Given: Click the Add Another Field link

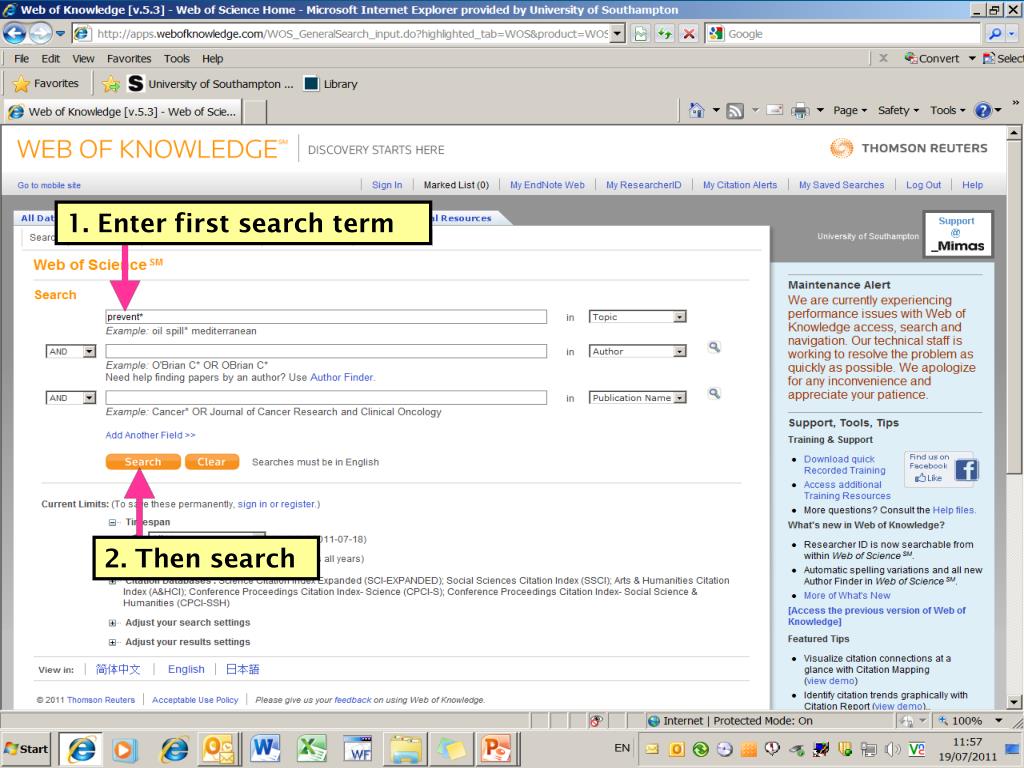Looking at the screenshot, I should click(150, 435).
